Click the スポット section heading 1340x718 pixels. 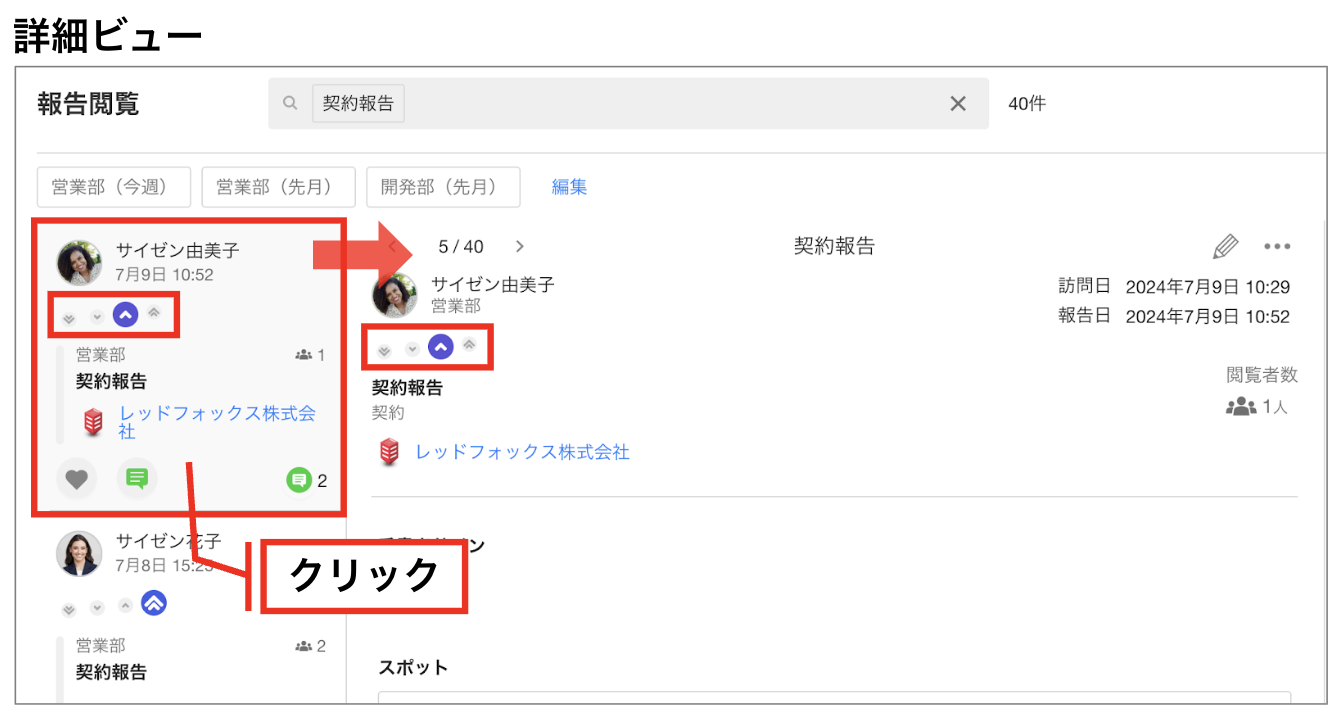[413, 667]
